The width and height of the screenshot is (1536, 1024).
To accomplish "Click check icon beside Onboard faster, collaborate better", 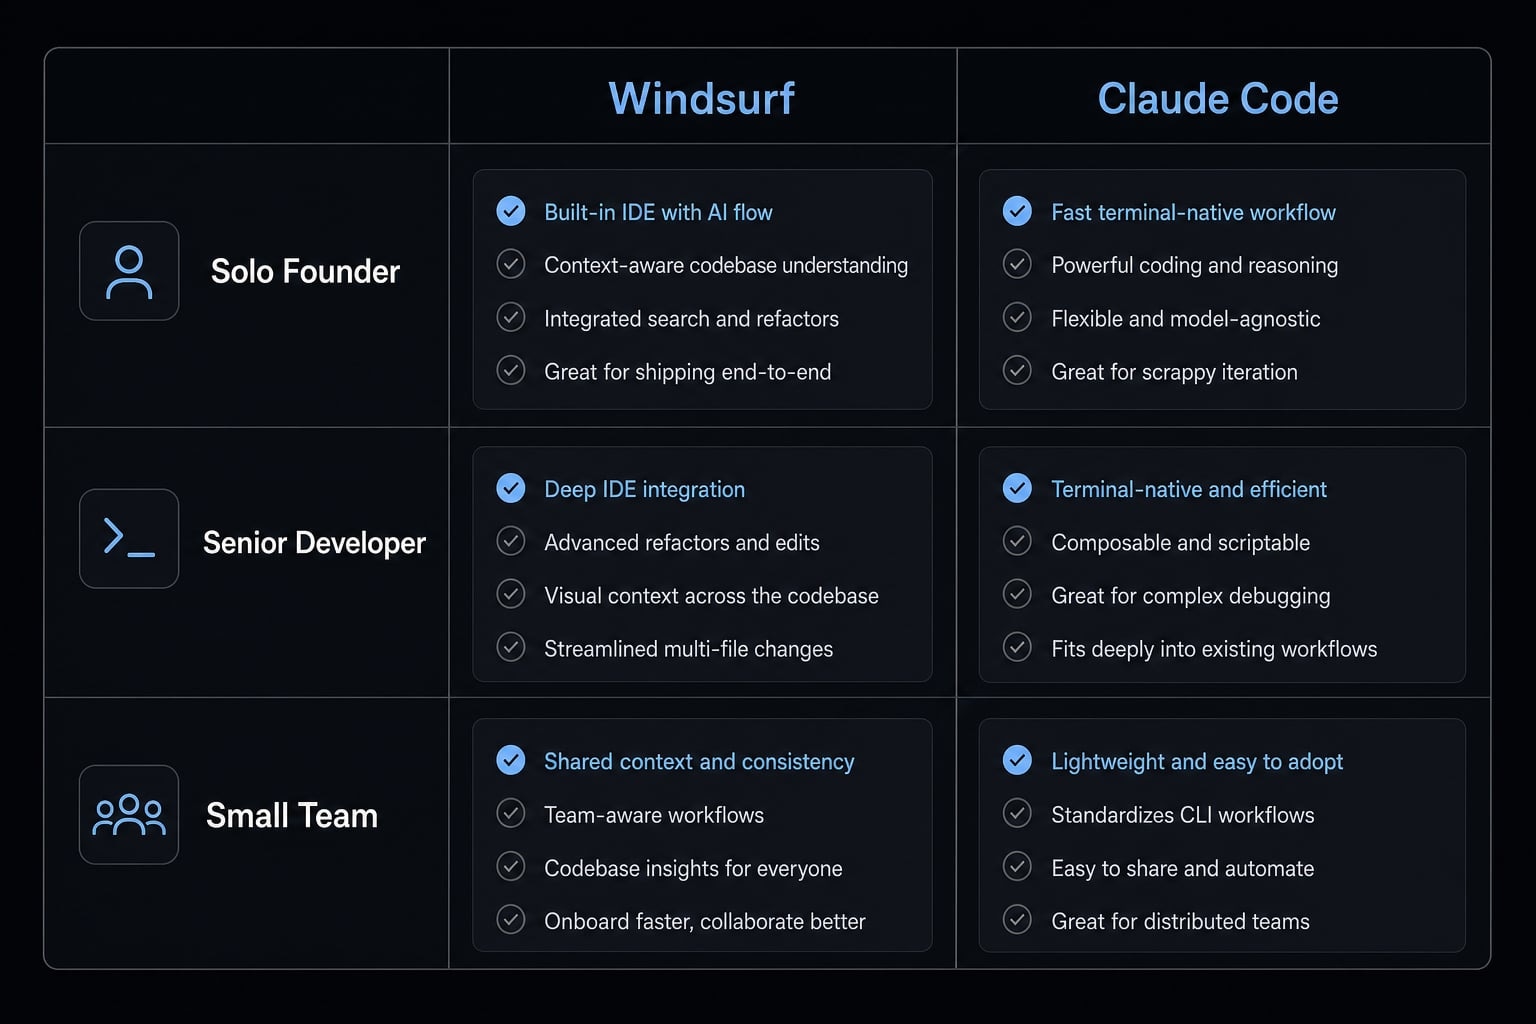I will [x=511, y=919].
